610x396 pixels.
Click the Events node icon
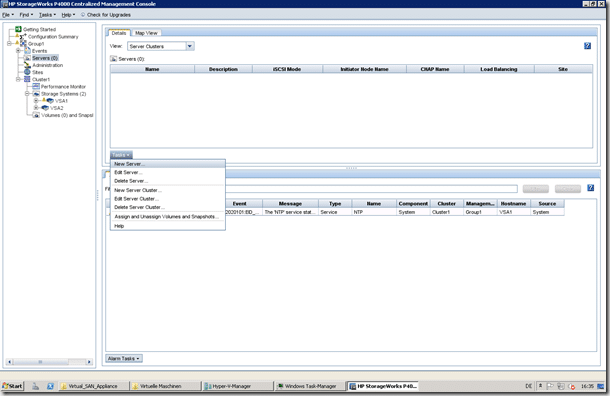pyautogui.click(x=27, y=51)
